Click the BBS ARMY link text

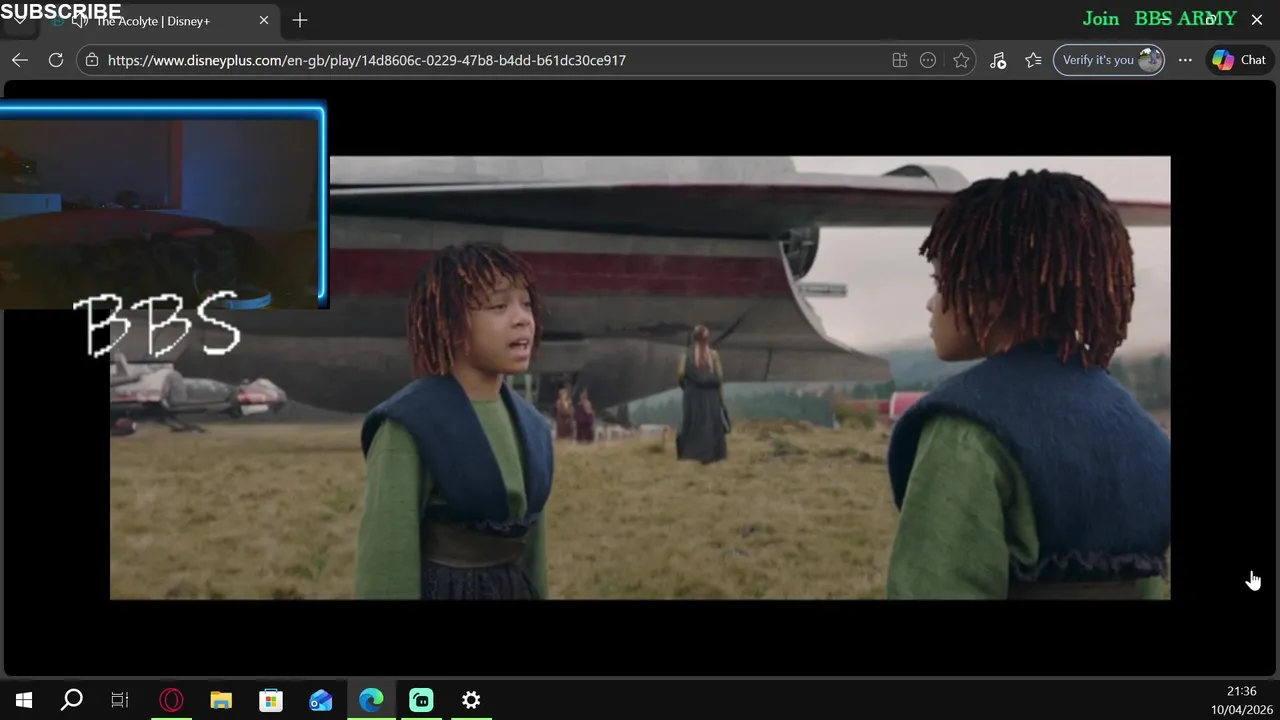pyautogui.click(x=1186, y=18)
